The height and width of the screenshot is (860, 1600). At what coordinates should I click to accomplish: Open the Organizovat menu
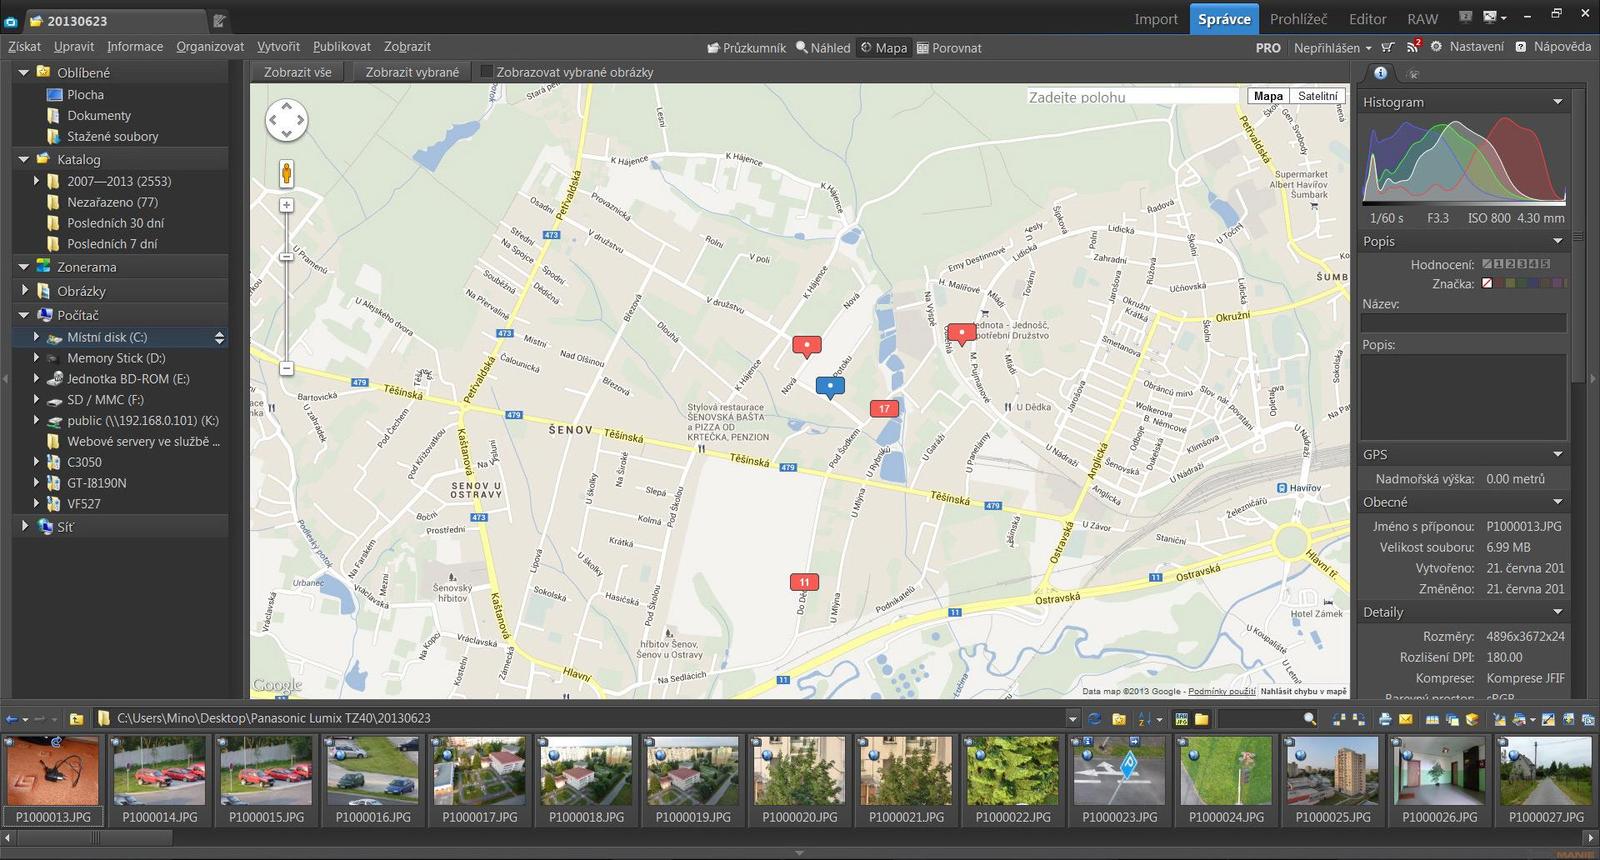(x=210, y=46)
